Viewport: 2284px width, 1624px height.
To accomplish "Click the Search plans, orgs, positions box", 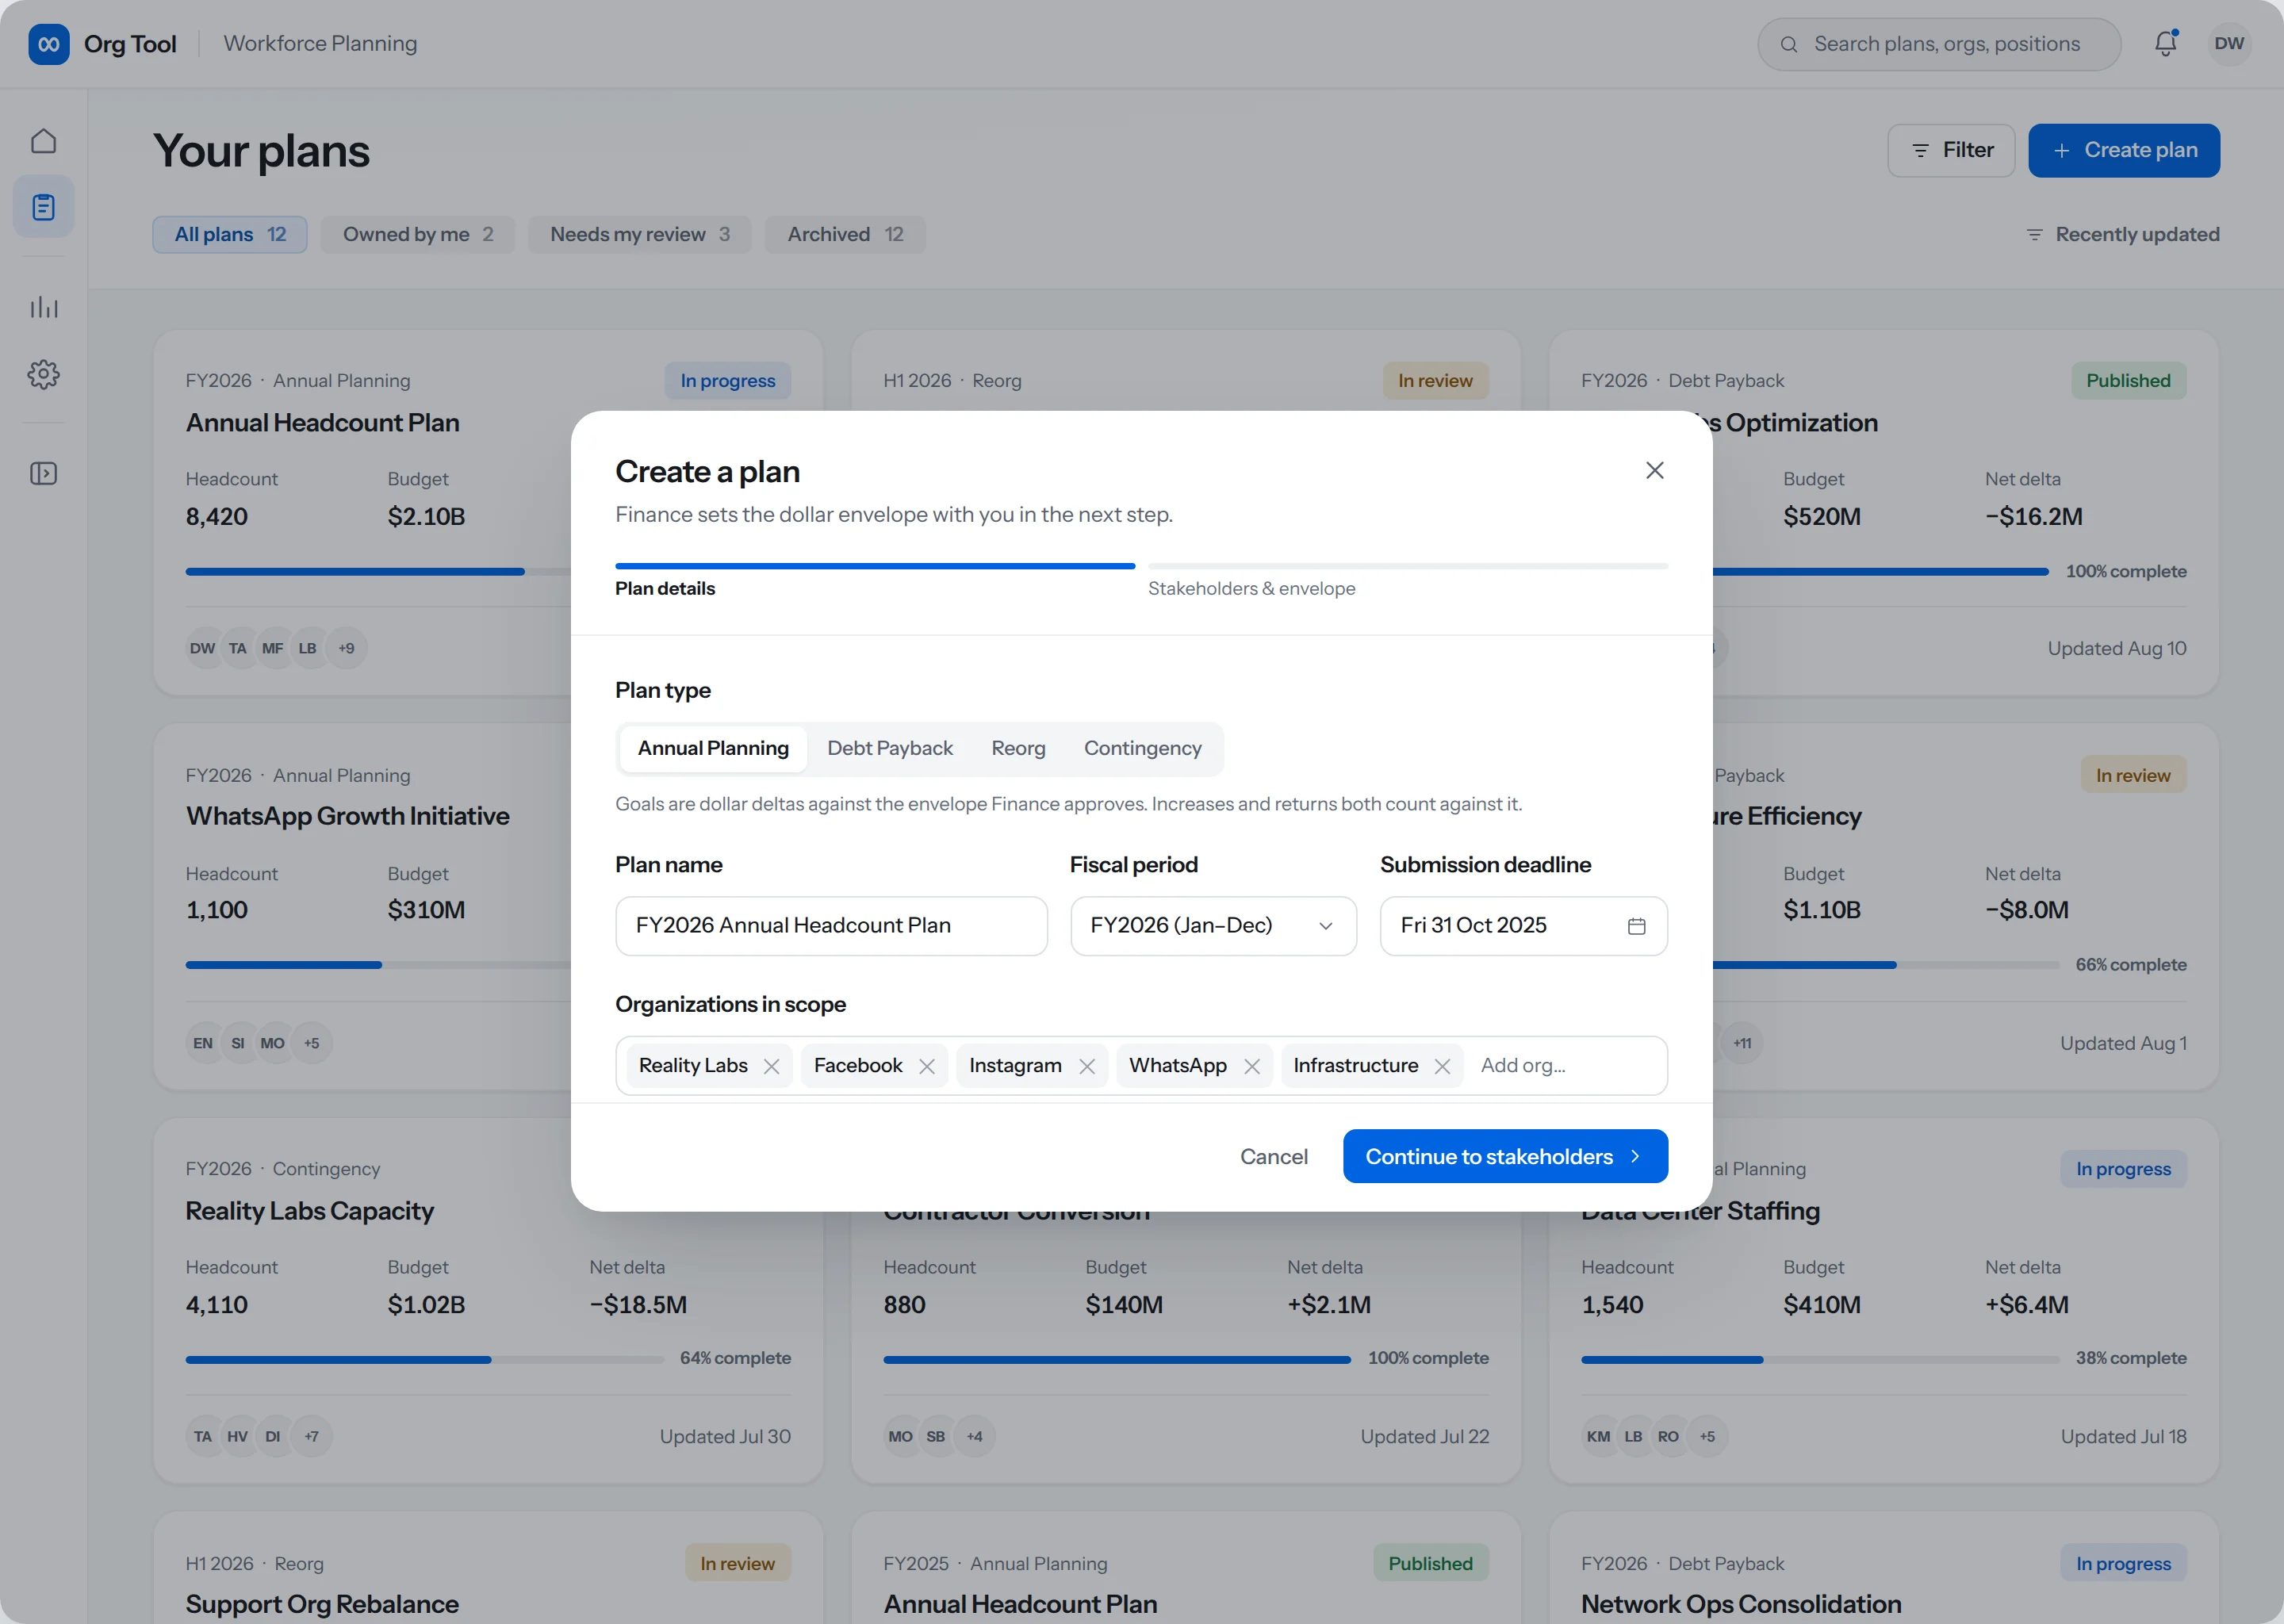I will click(1938, 44).
